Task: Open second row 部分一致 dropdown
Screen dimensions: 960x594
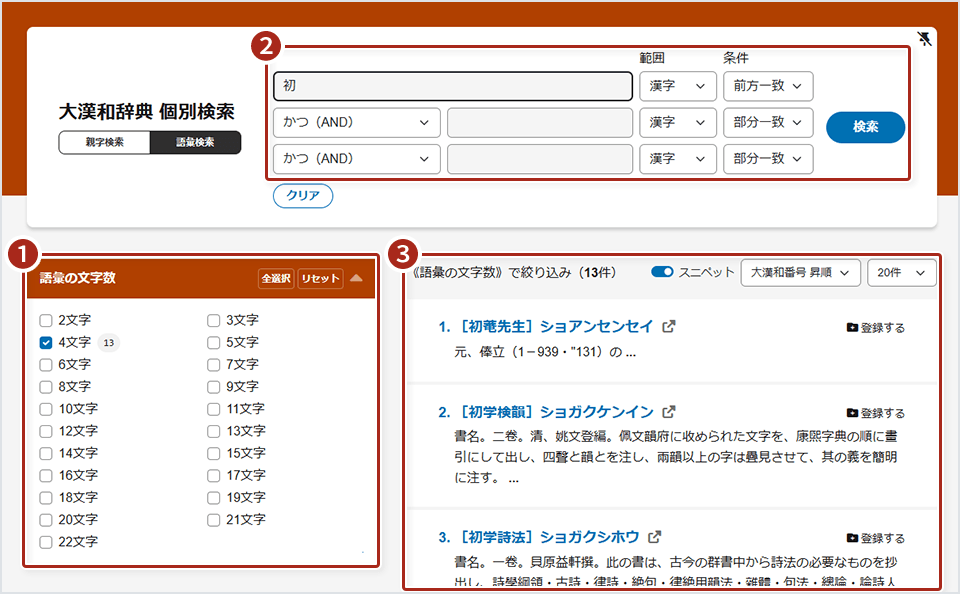Action: pos(768,122)
